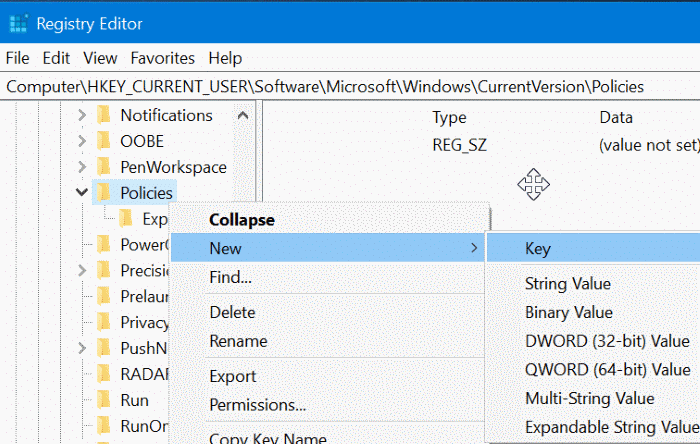Select the Run tree key label
Image resolution: width=700 pixels, height=444 pixels.
134,400
